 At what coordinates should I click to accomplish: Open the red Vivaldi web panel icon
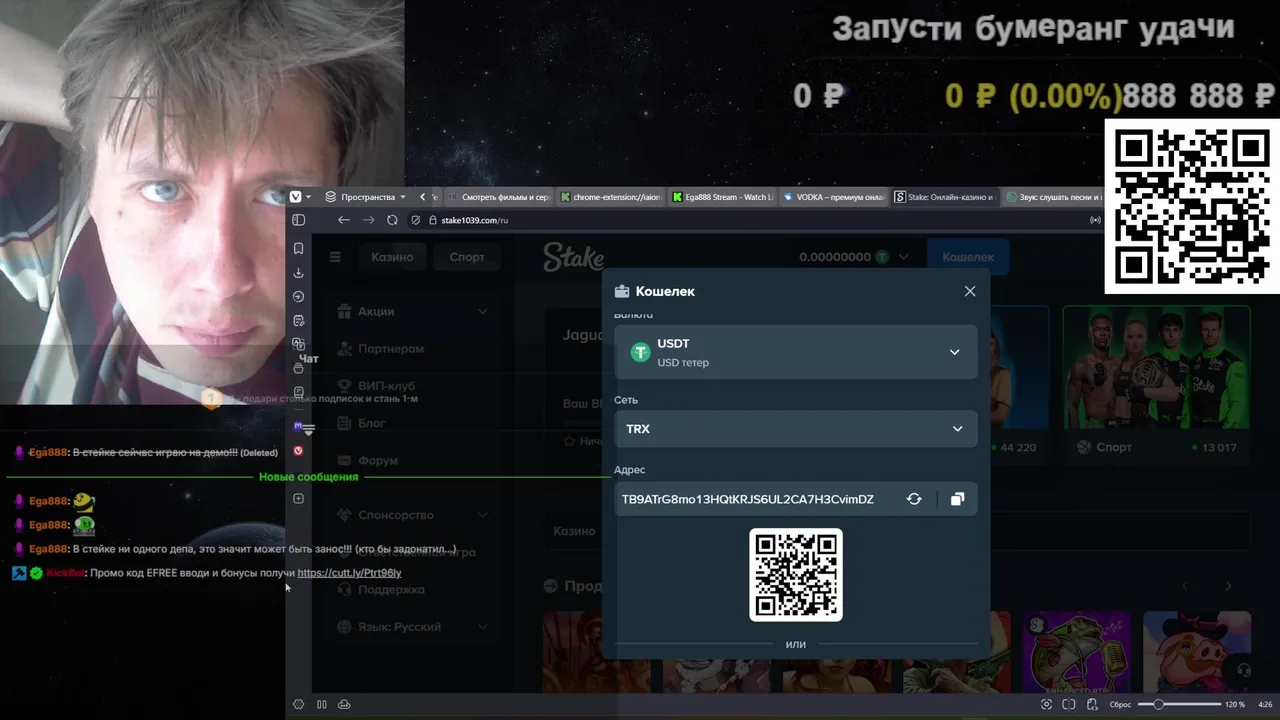(x=298, y=451)
